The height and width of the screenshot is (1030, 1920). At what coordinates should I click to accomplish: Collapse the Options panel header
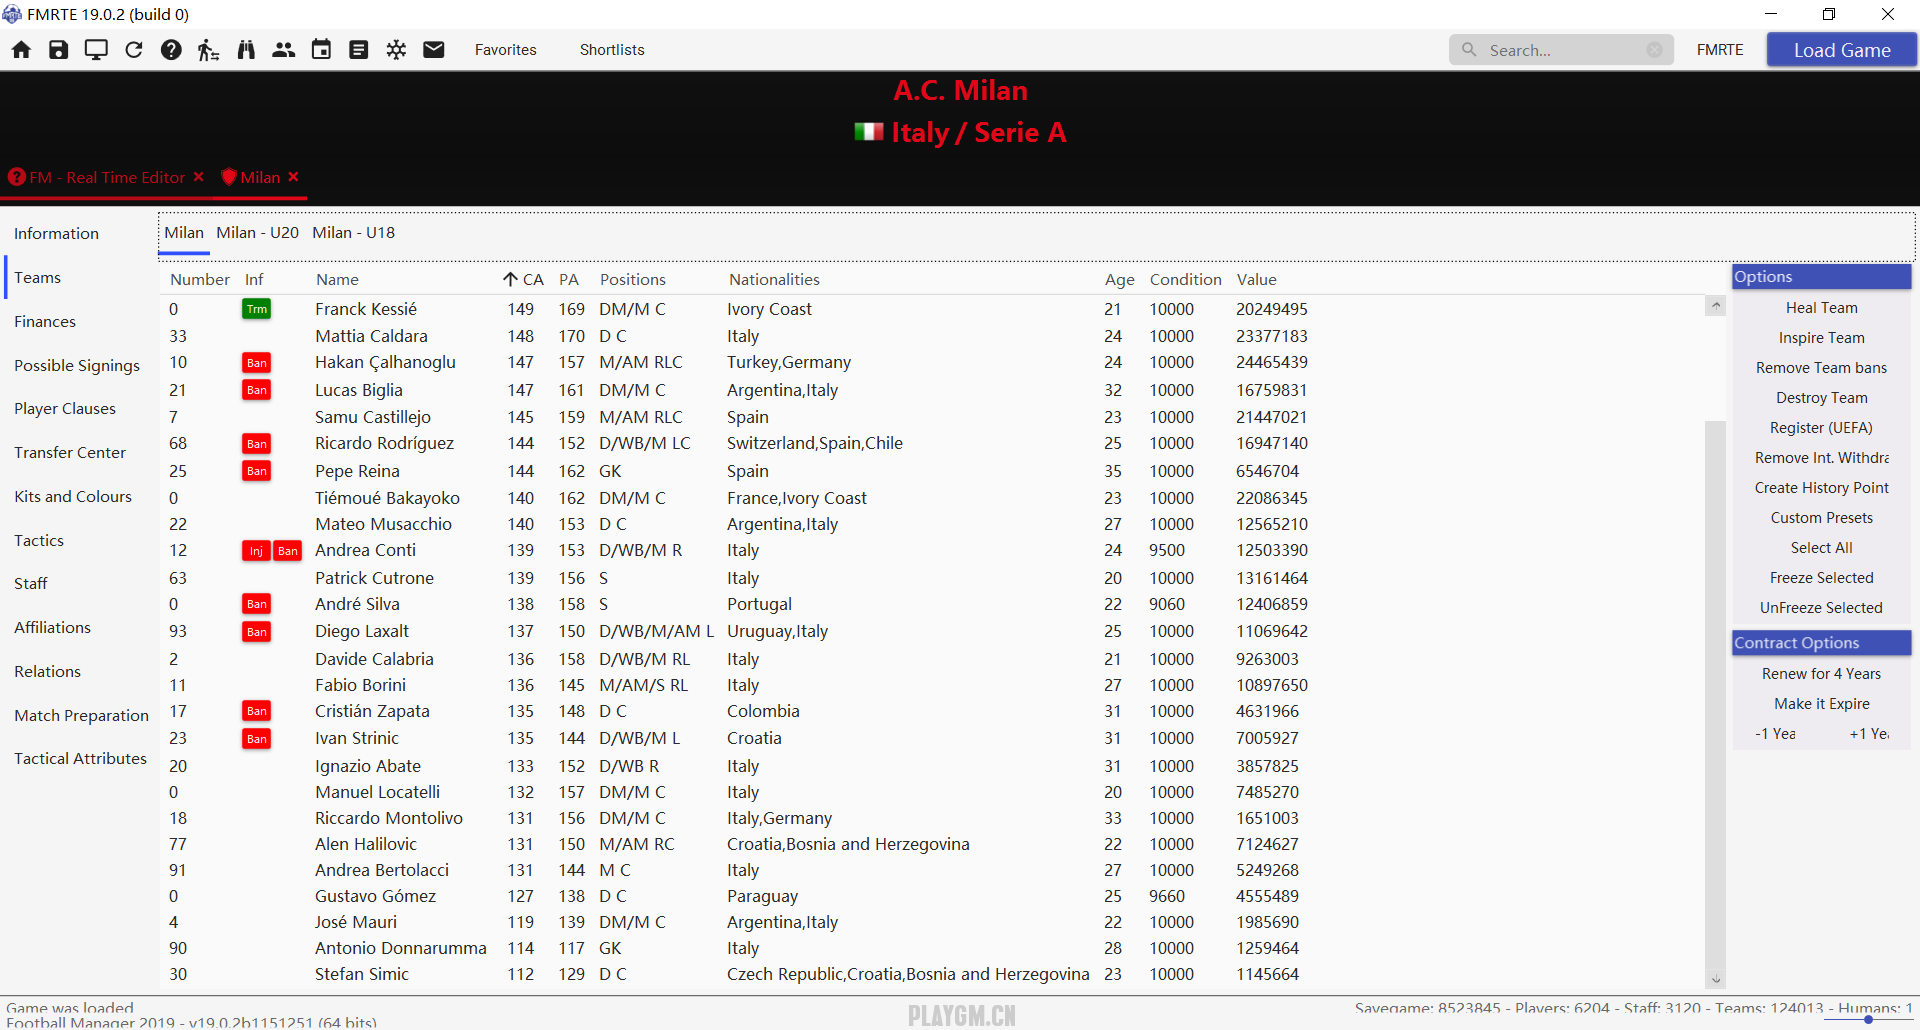coord(1822,277)
